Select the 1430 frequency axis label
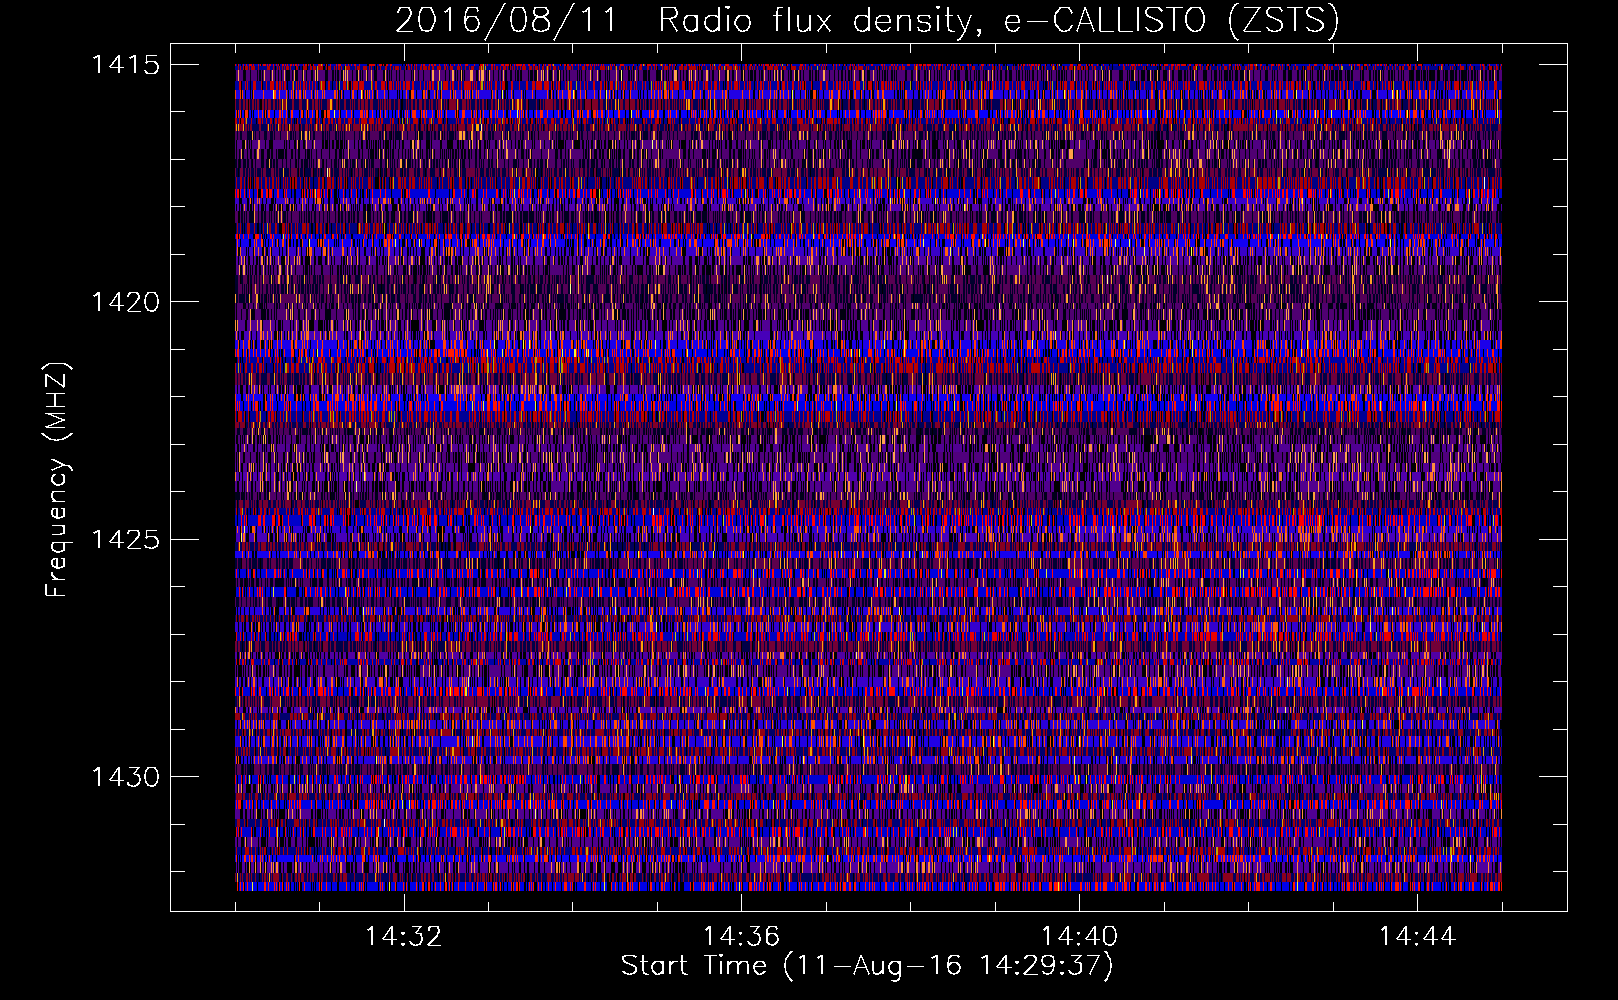The image size is (1618, 1000). point(125,777)
